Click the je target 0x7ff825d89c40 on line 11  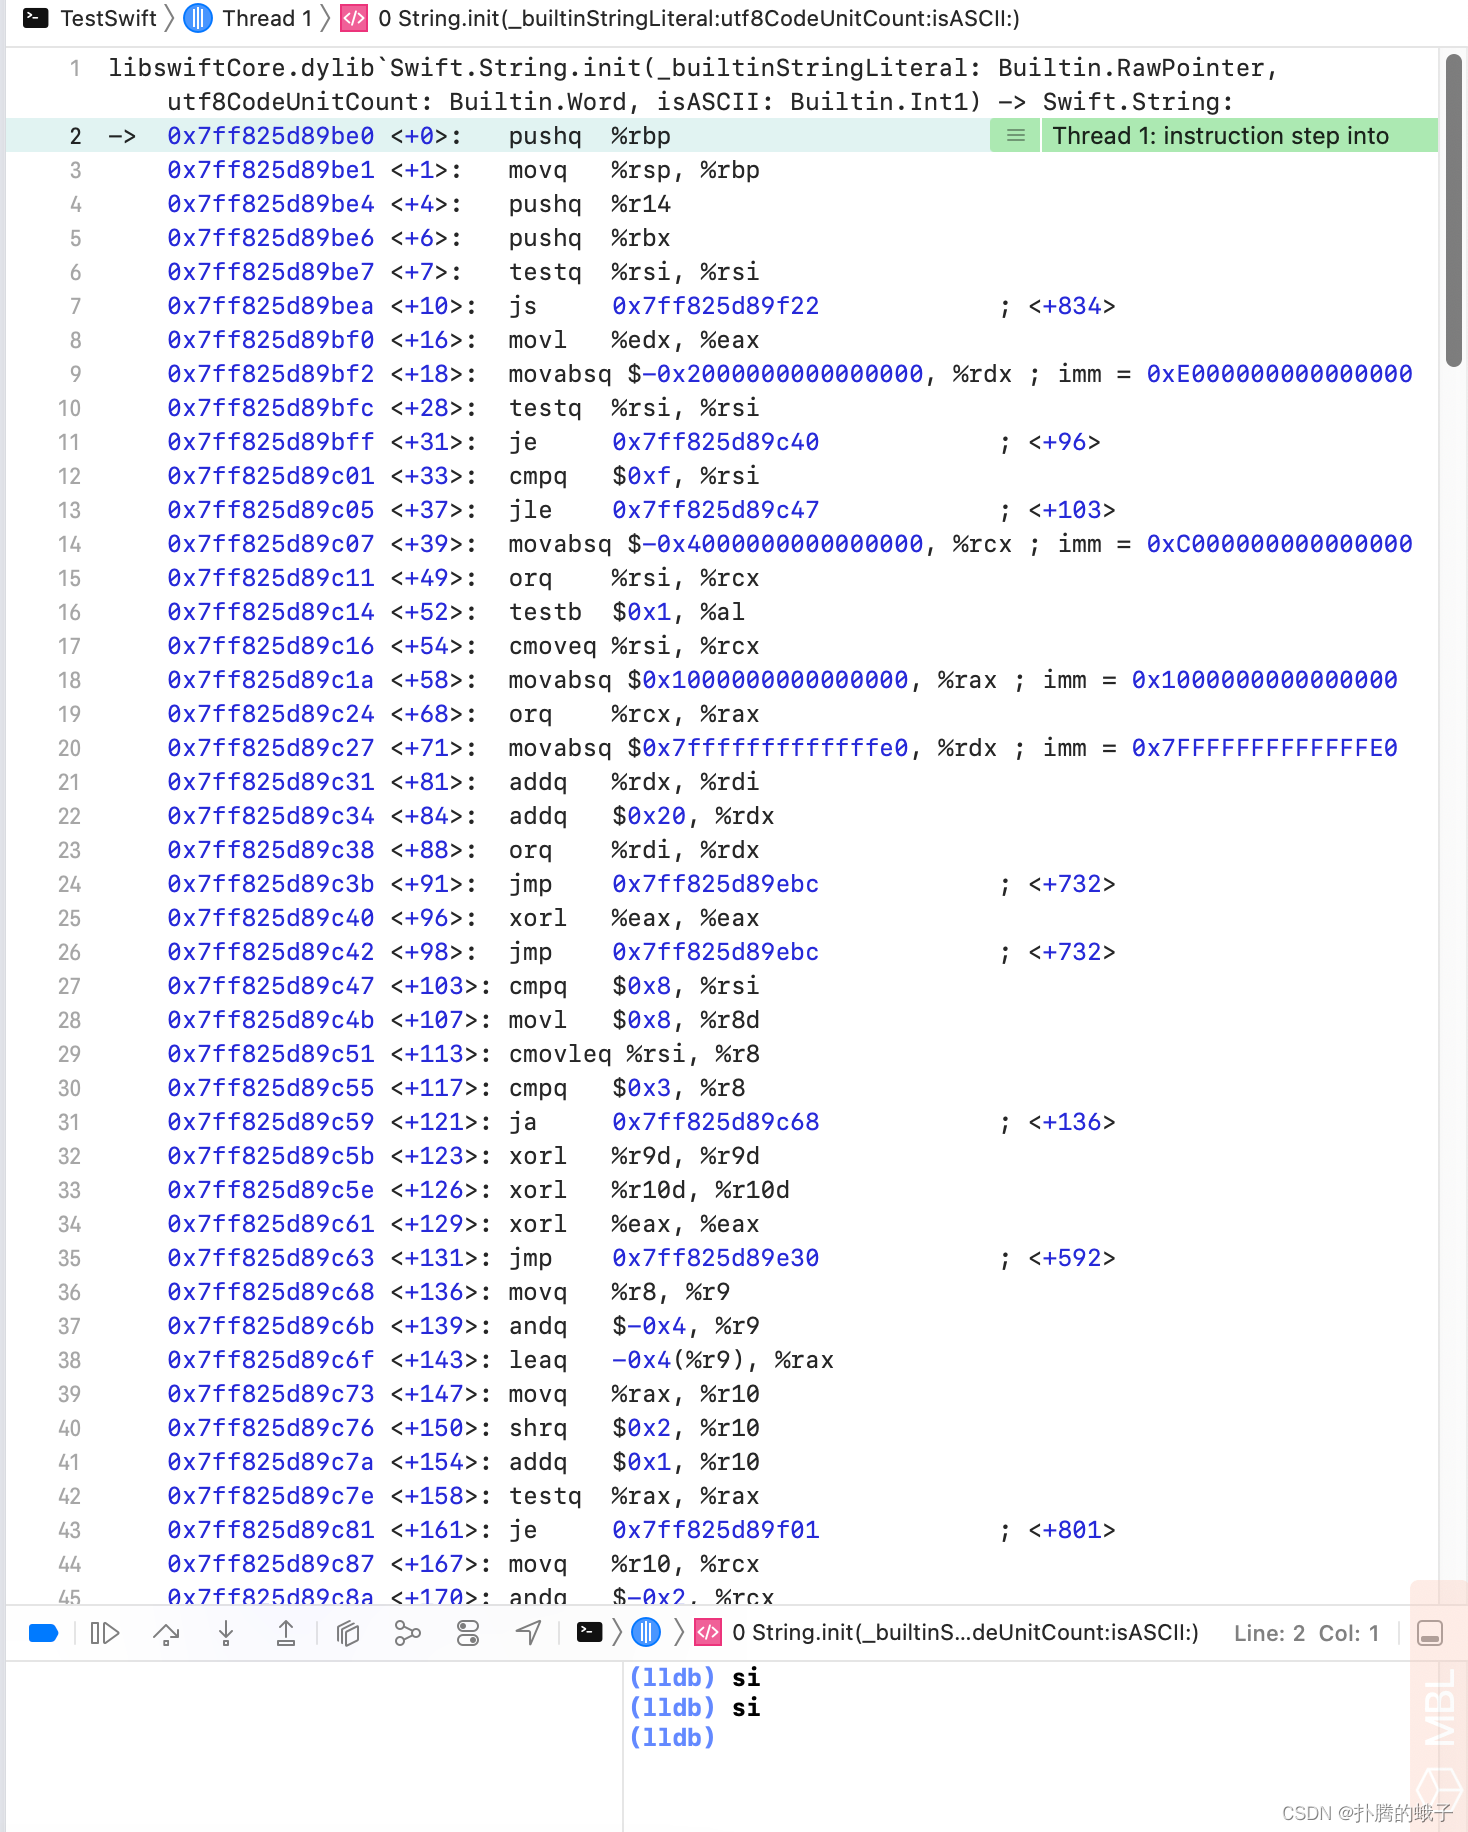pos(715,442)
